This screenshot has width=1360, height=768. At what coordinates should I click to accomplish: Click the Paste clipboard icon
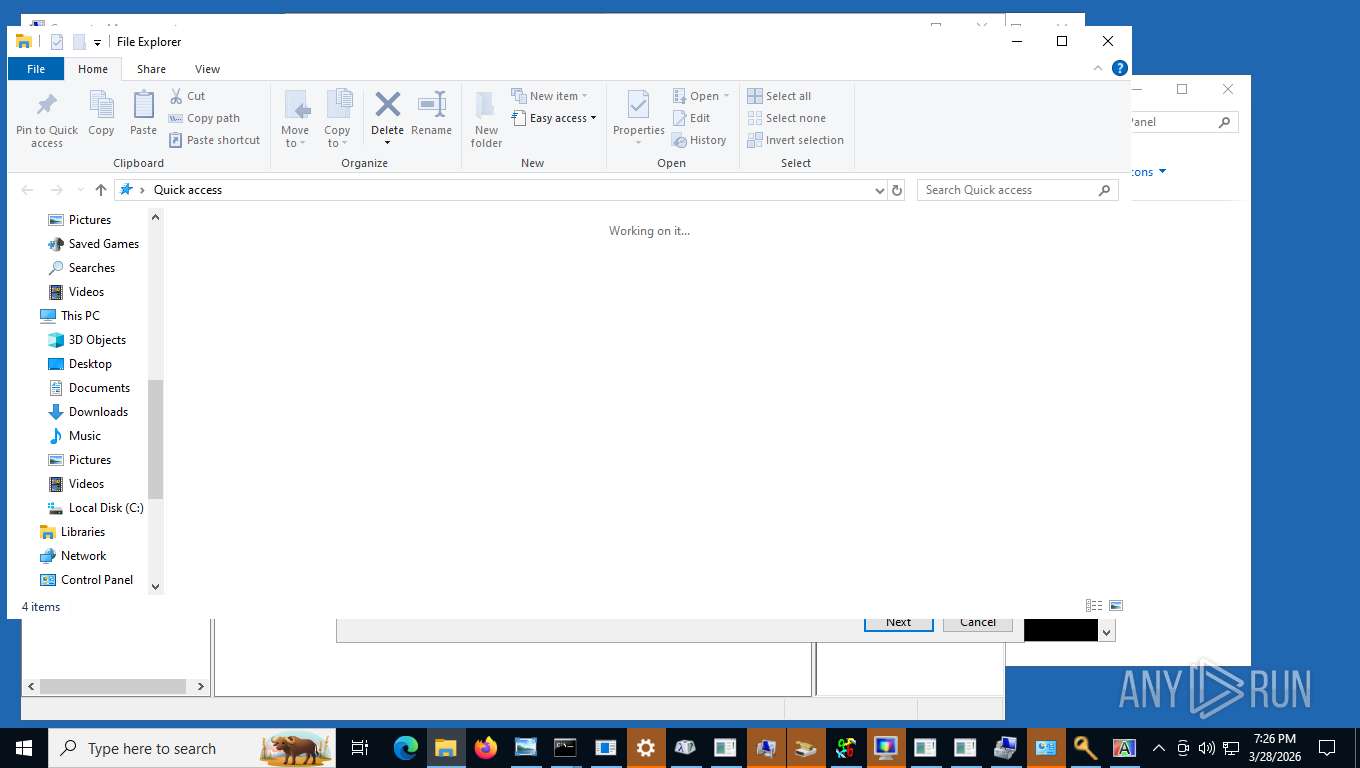[x=143, y=105]
